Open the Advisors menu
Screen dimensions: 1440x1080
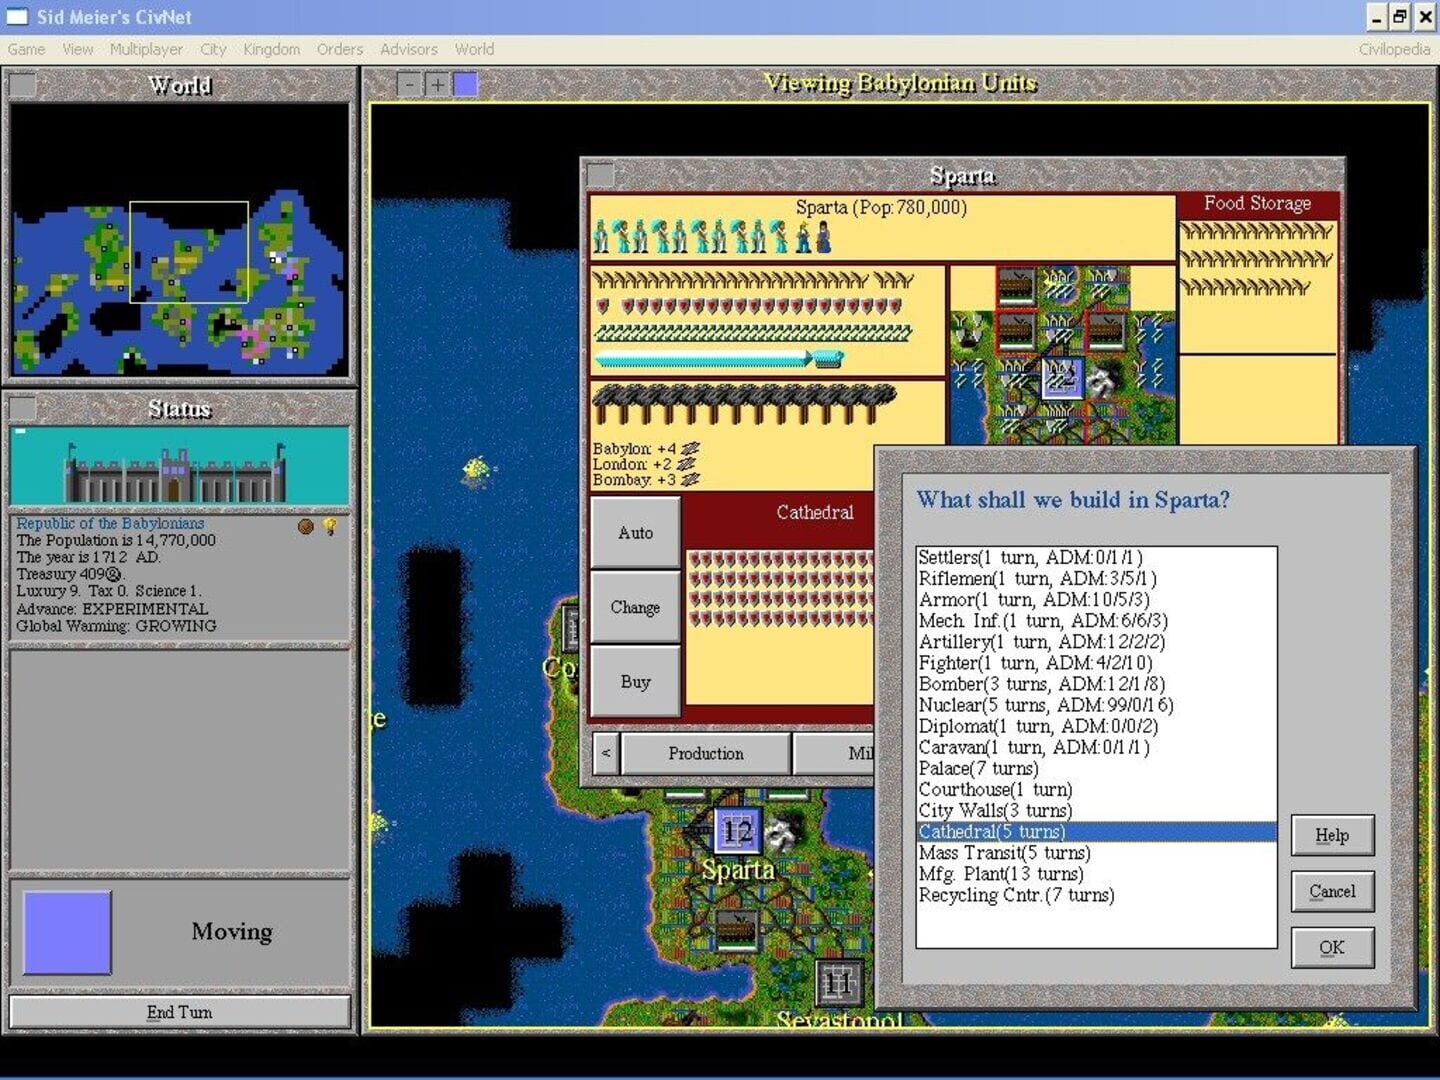[x=408, y=49]
